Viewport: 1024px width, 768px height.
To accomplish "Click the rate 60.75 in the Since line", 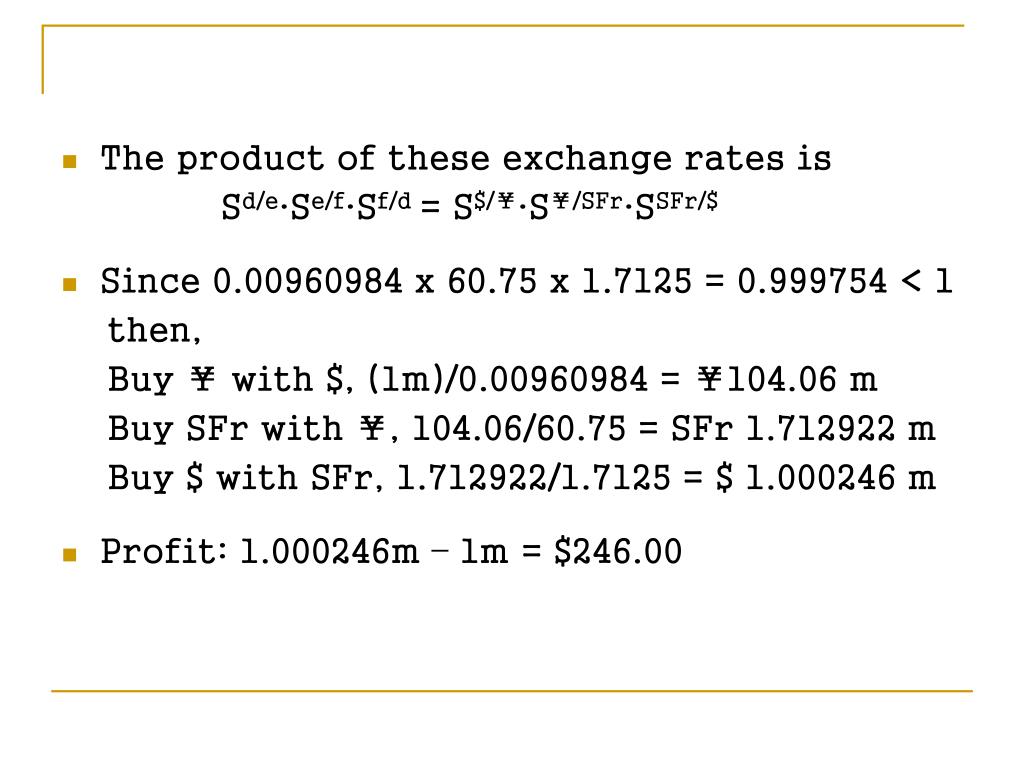I will click(x=492, y=281).
